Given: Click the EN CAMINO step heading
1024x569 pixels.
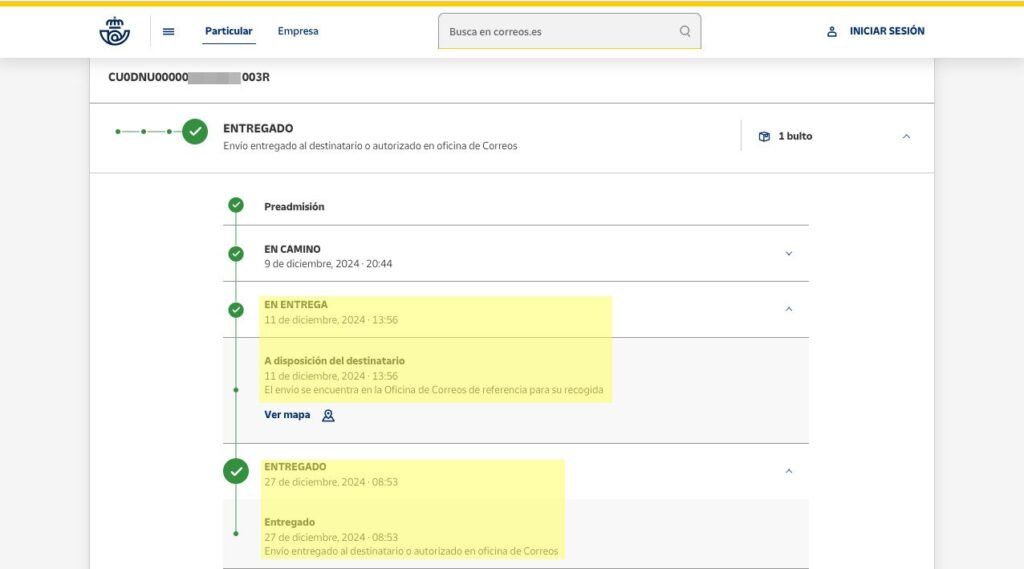Looking at the screenshot, I should pos(292,249).
